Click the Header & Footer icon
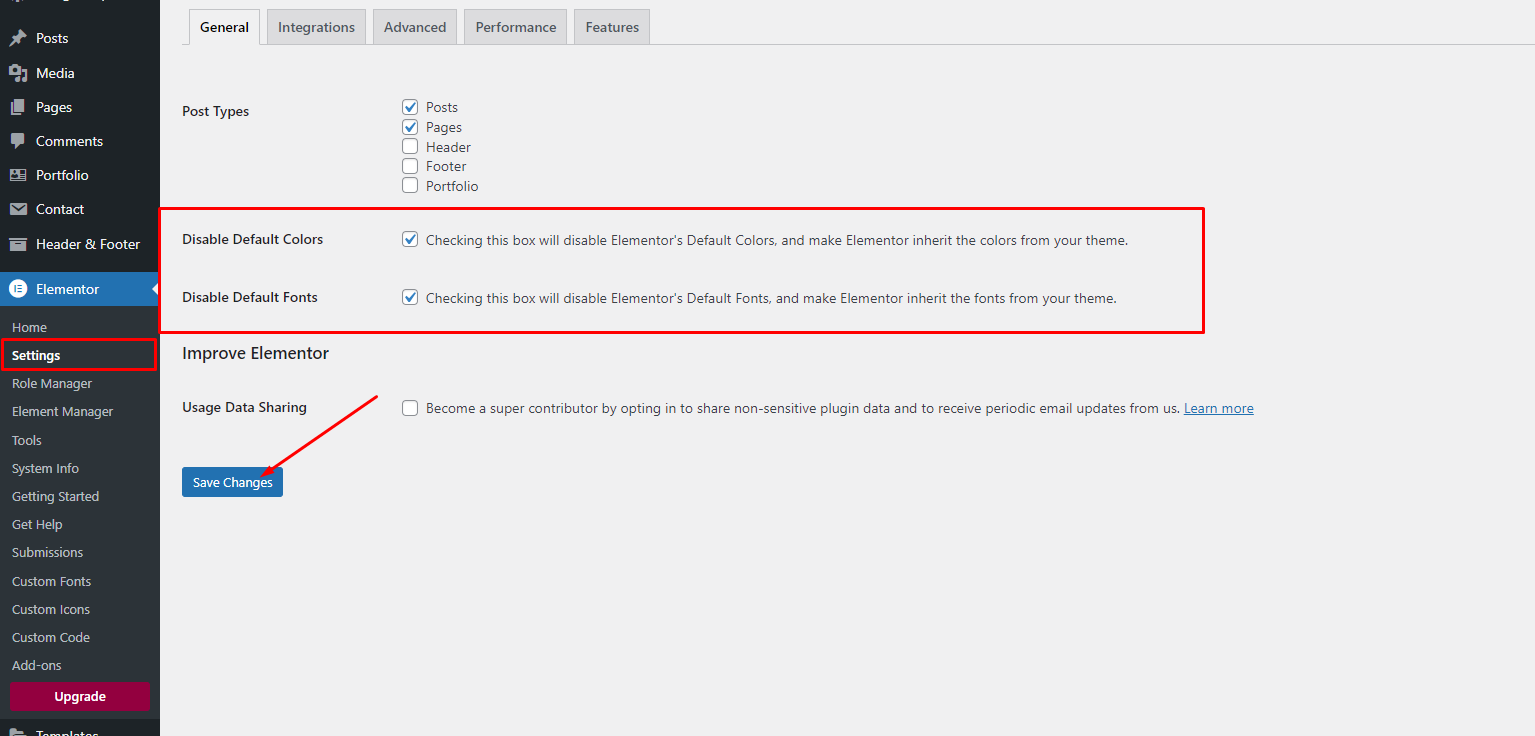Image resolution: width=1535 pixels, height=736 pixels. pyautogui.click(x=18, y=244)
